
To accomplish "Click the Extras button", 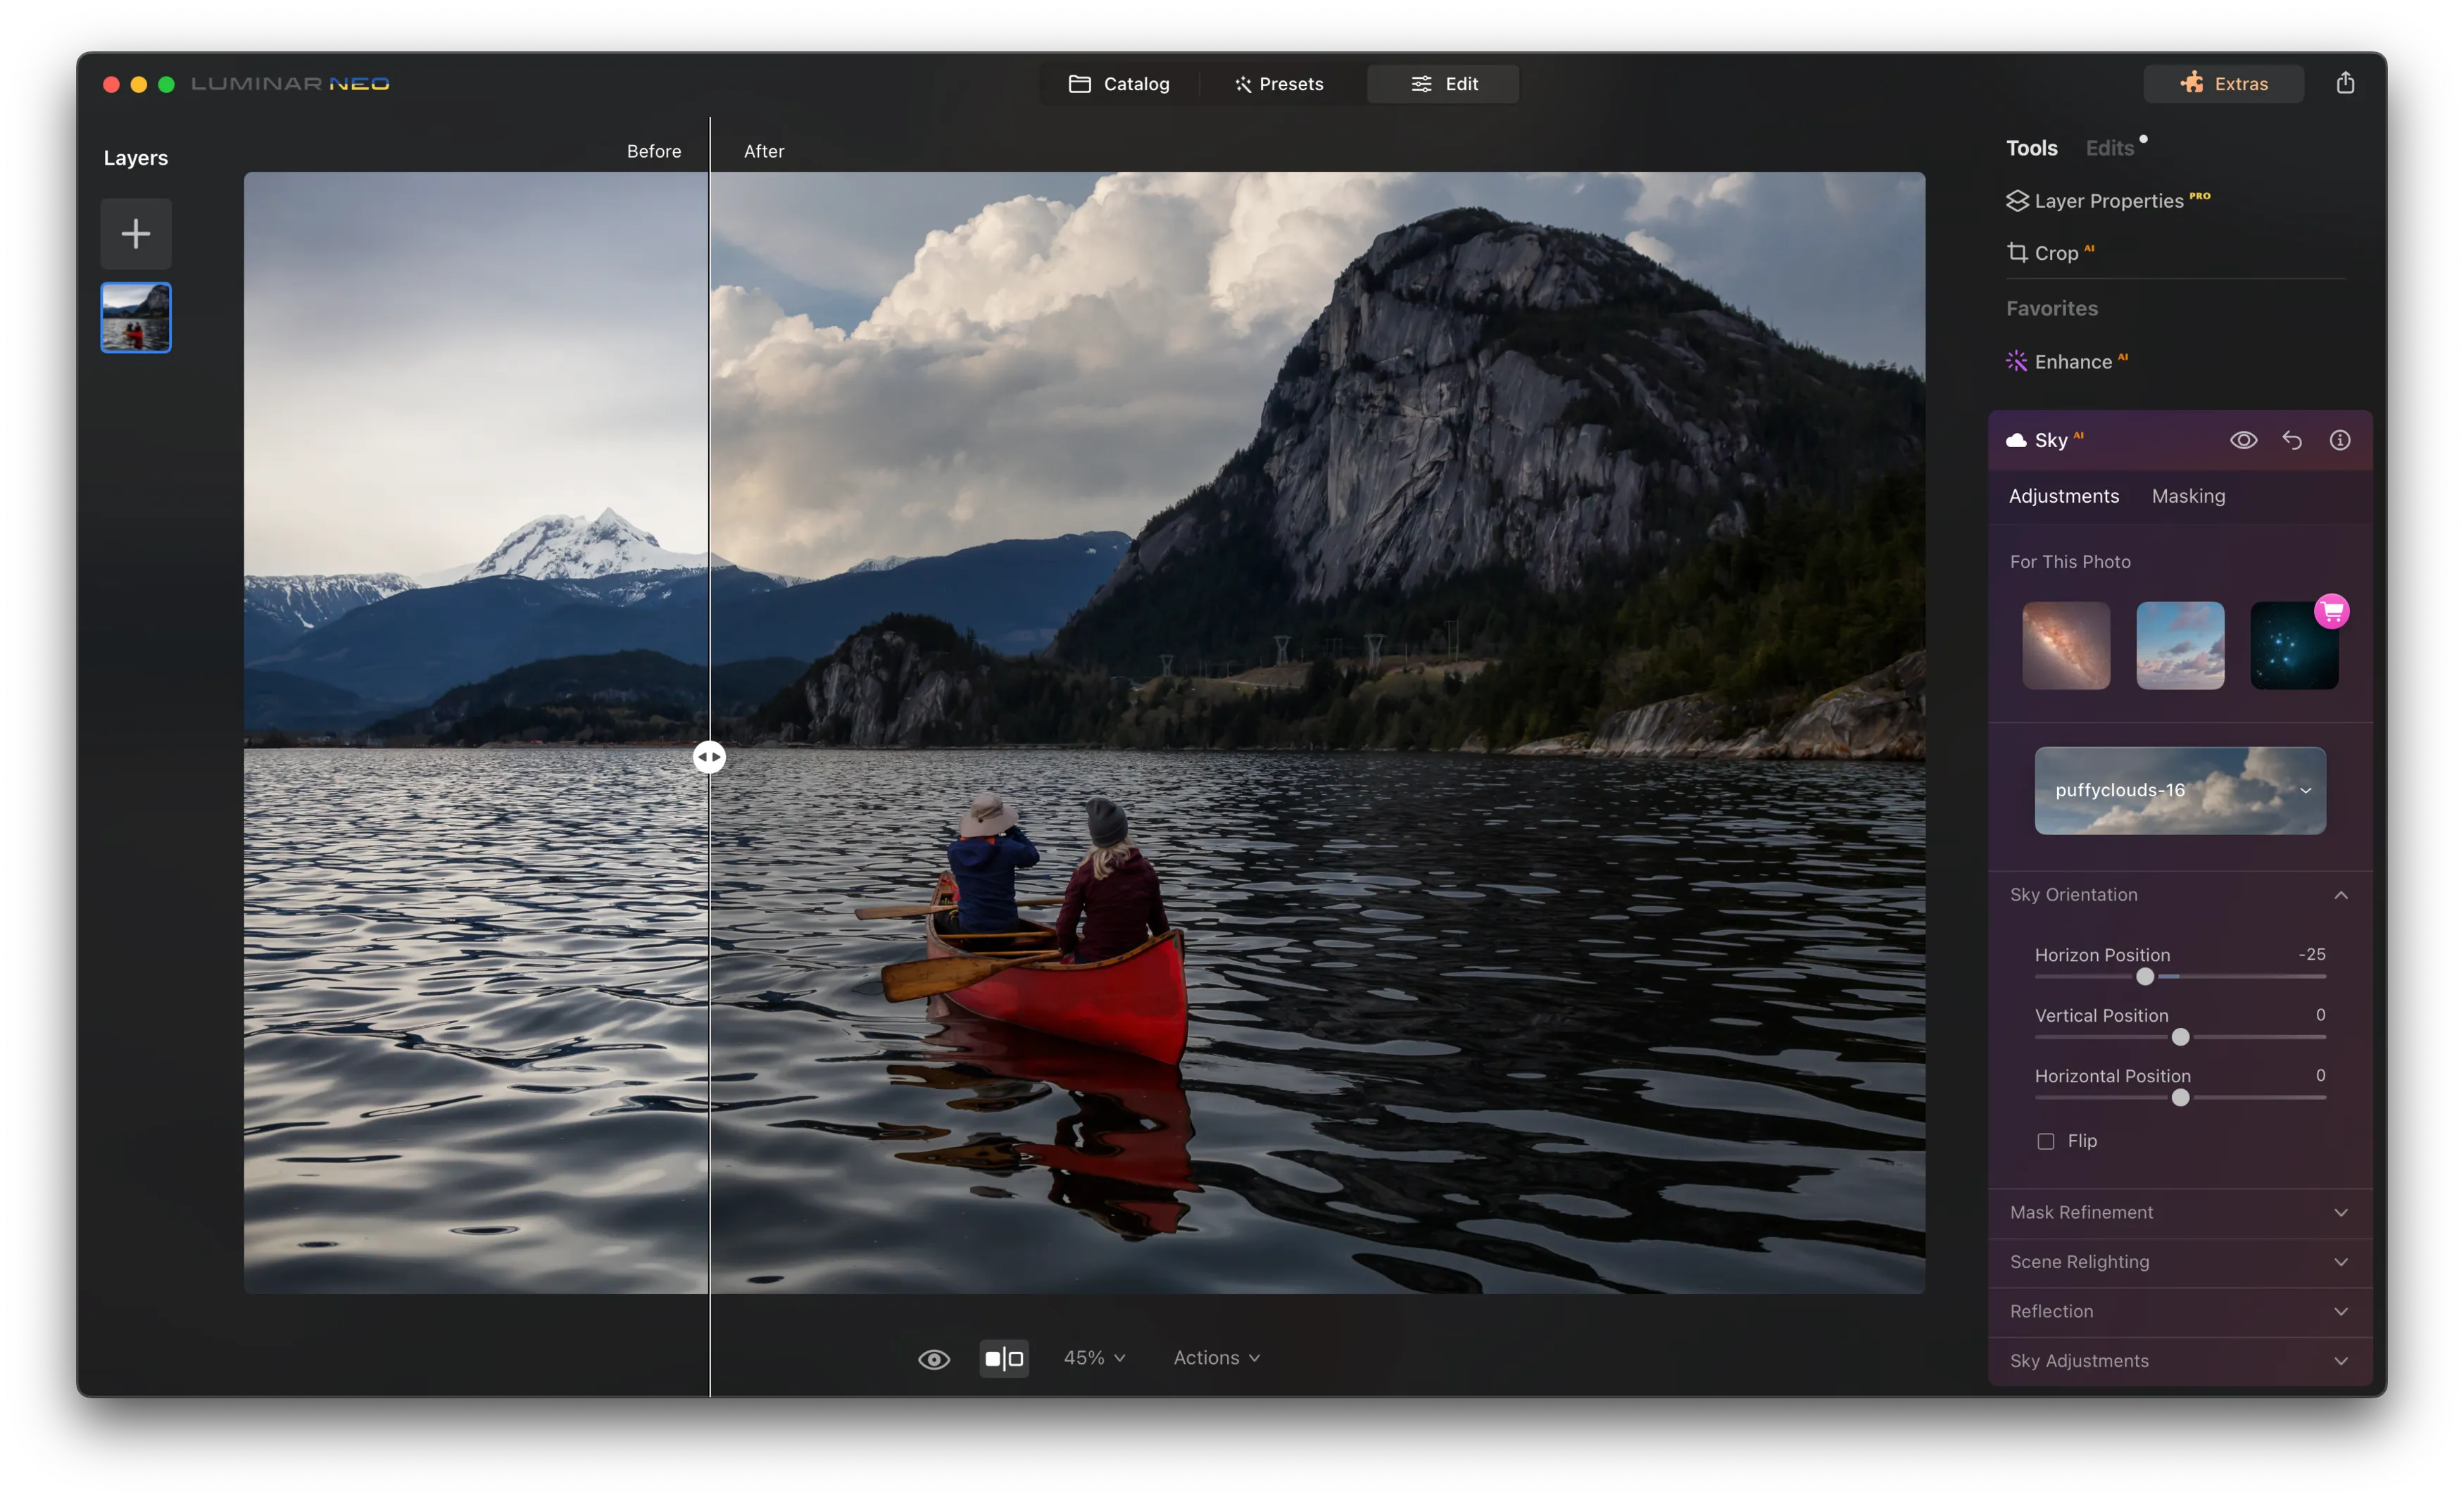I will coord(2223,84).
